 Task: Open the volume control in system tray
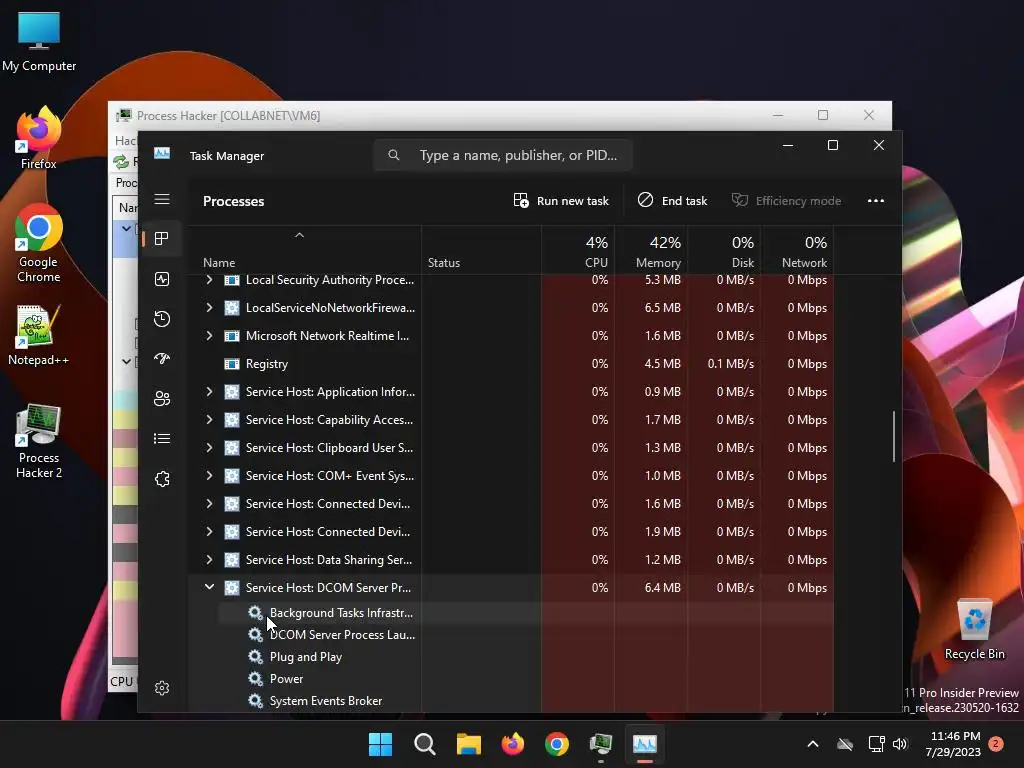tap(900, 744)
